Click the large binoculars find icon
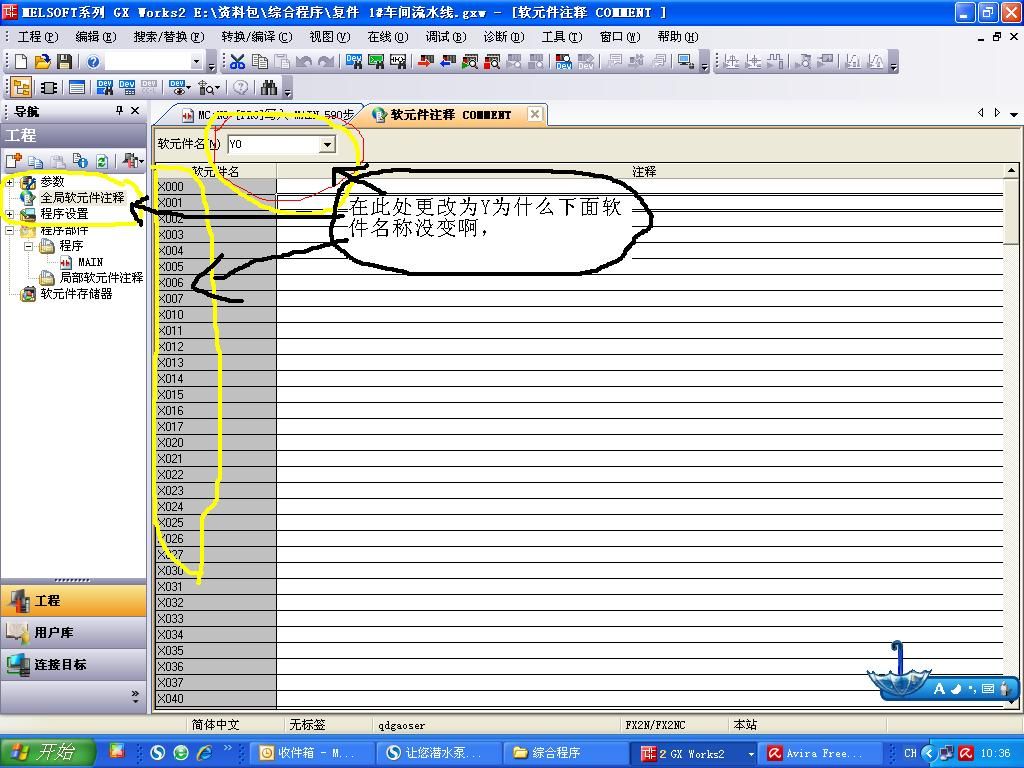The height and width of the screenshot is (768, 1024). click(269, 87)
